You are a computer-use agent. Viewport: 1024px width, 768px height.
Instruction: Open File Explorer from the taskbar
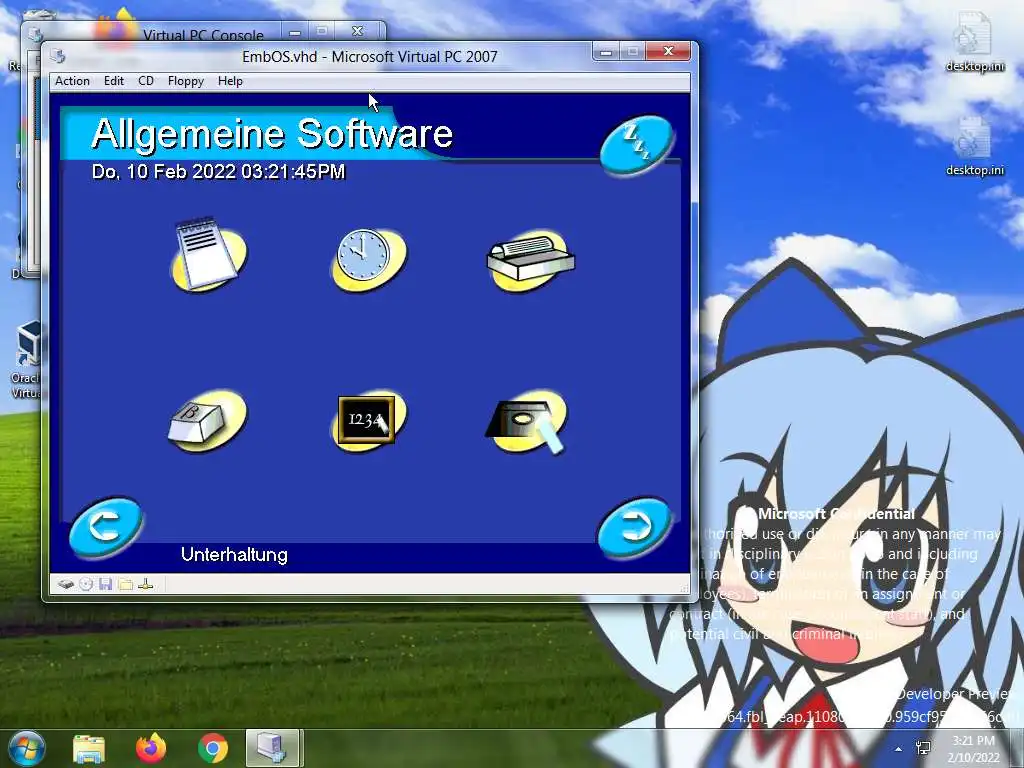[89, 748]
